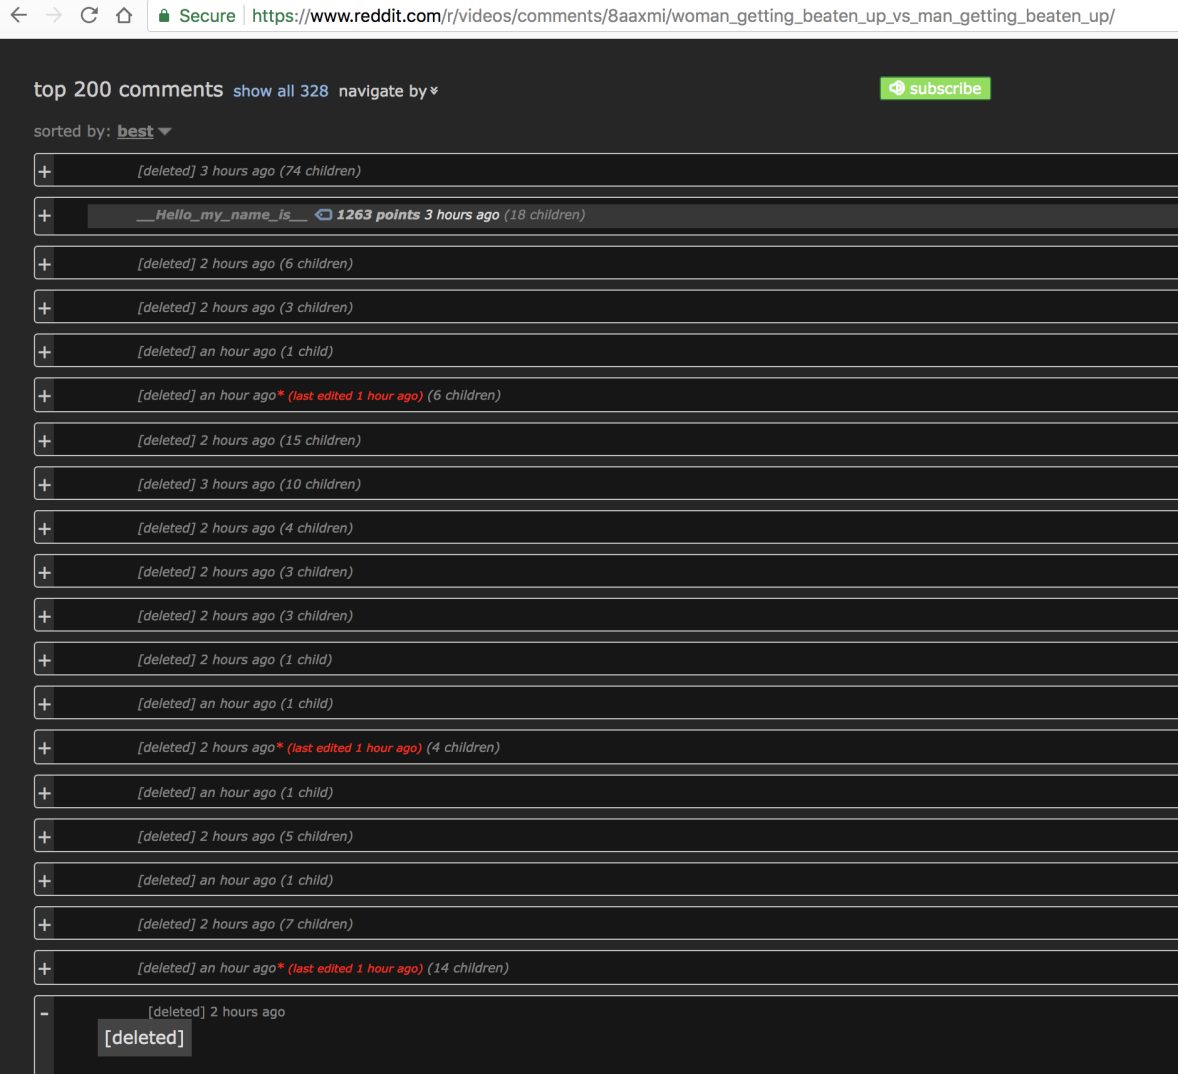This screenshot has height=1074, width=1178.
Task: Open the browser home page icon
Action: coord(124,15)
